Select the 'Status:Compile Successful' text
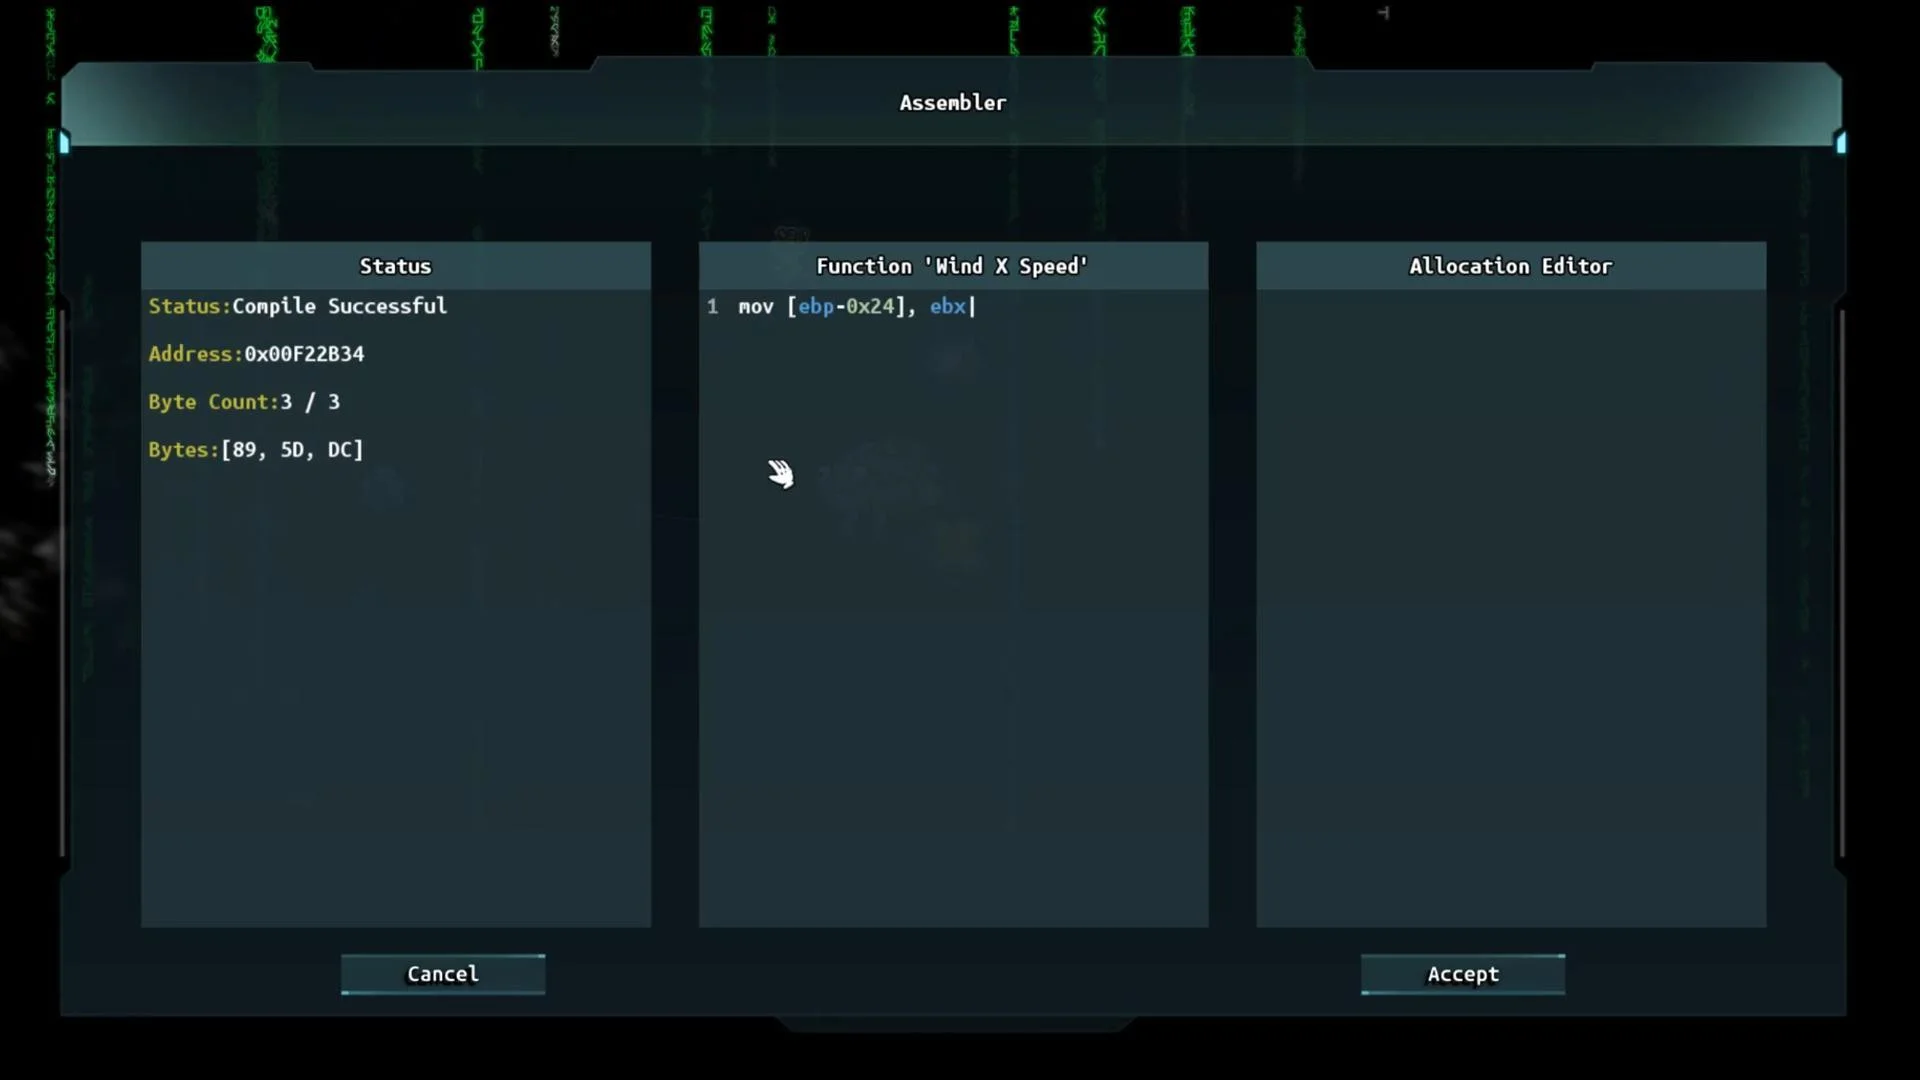The image size is (1920, 1080). pos(298,306)
